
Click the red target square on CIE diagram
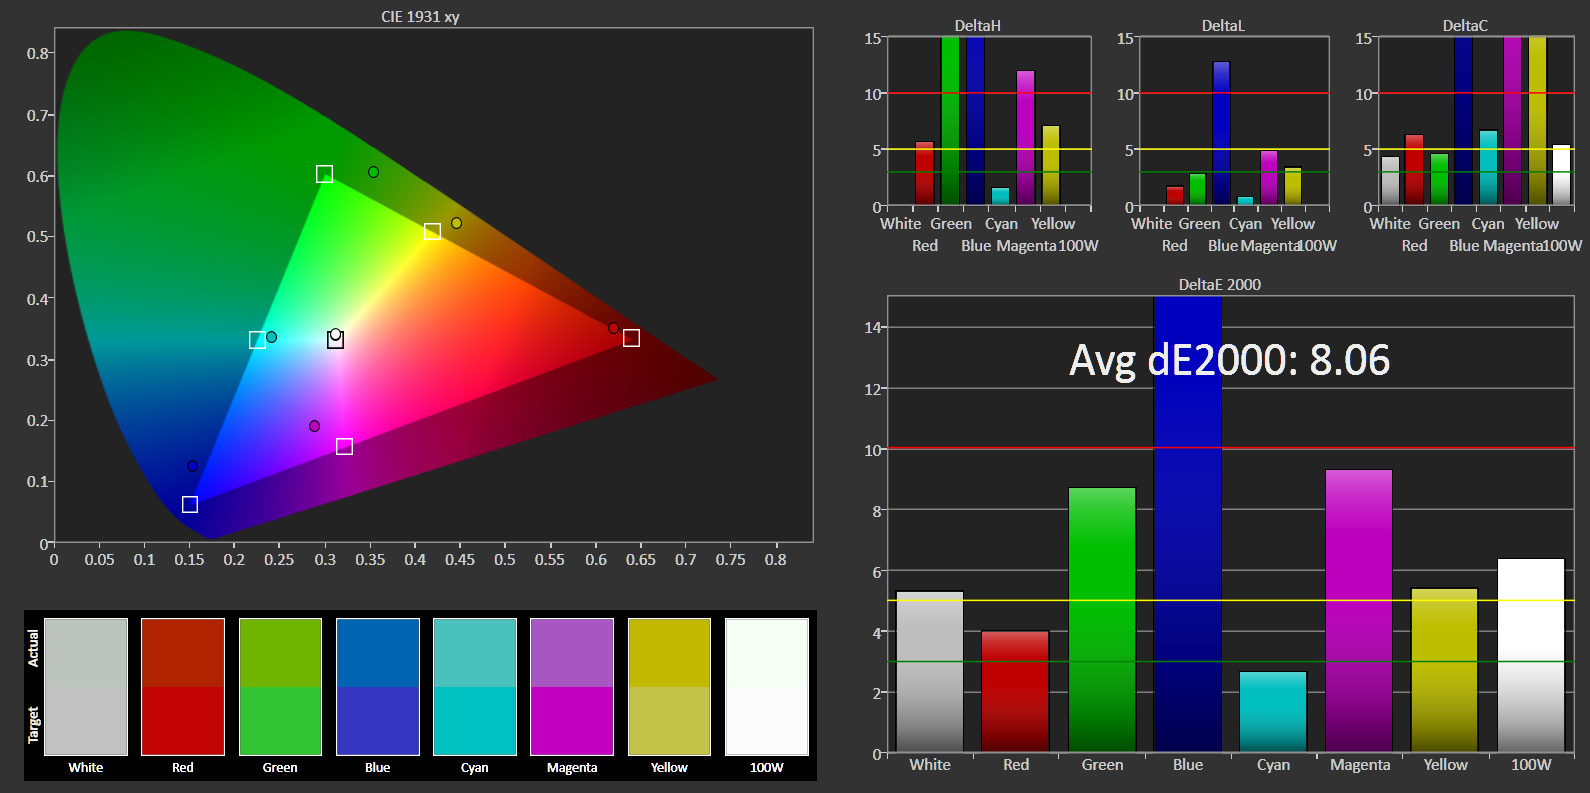point(631,338)
